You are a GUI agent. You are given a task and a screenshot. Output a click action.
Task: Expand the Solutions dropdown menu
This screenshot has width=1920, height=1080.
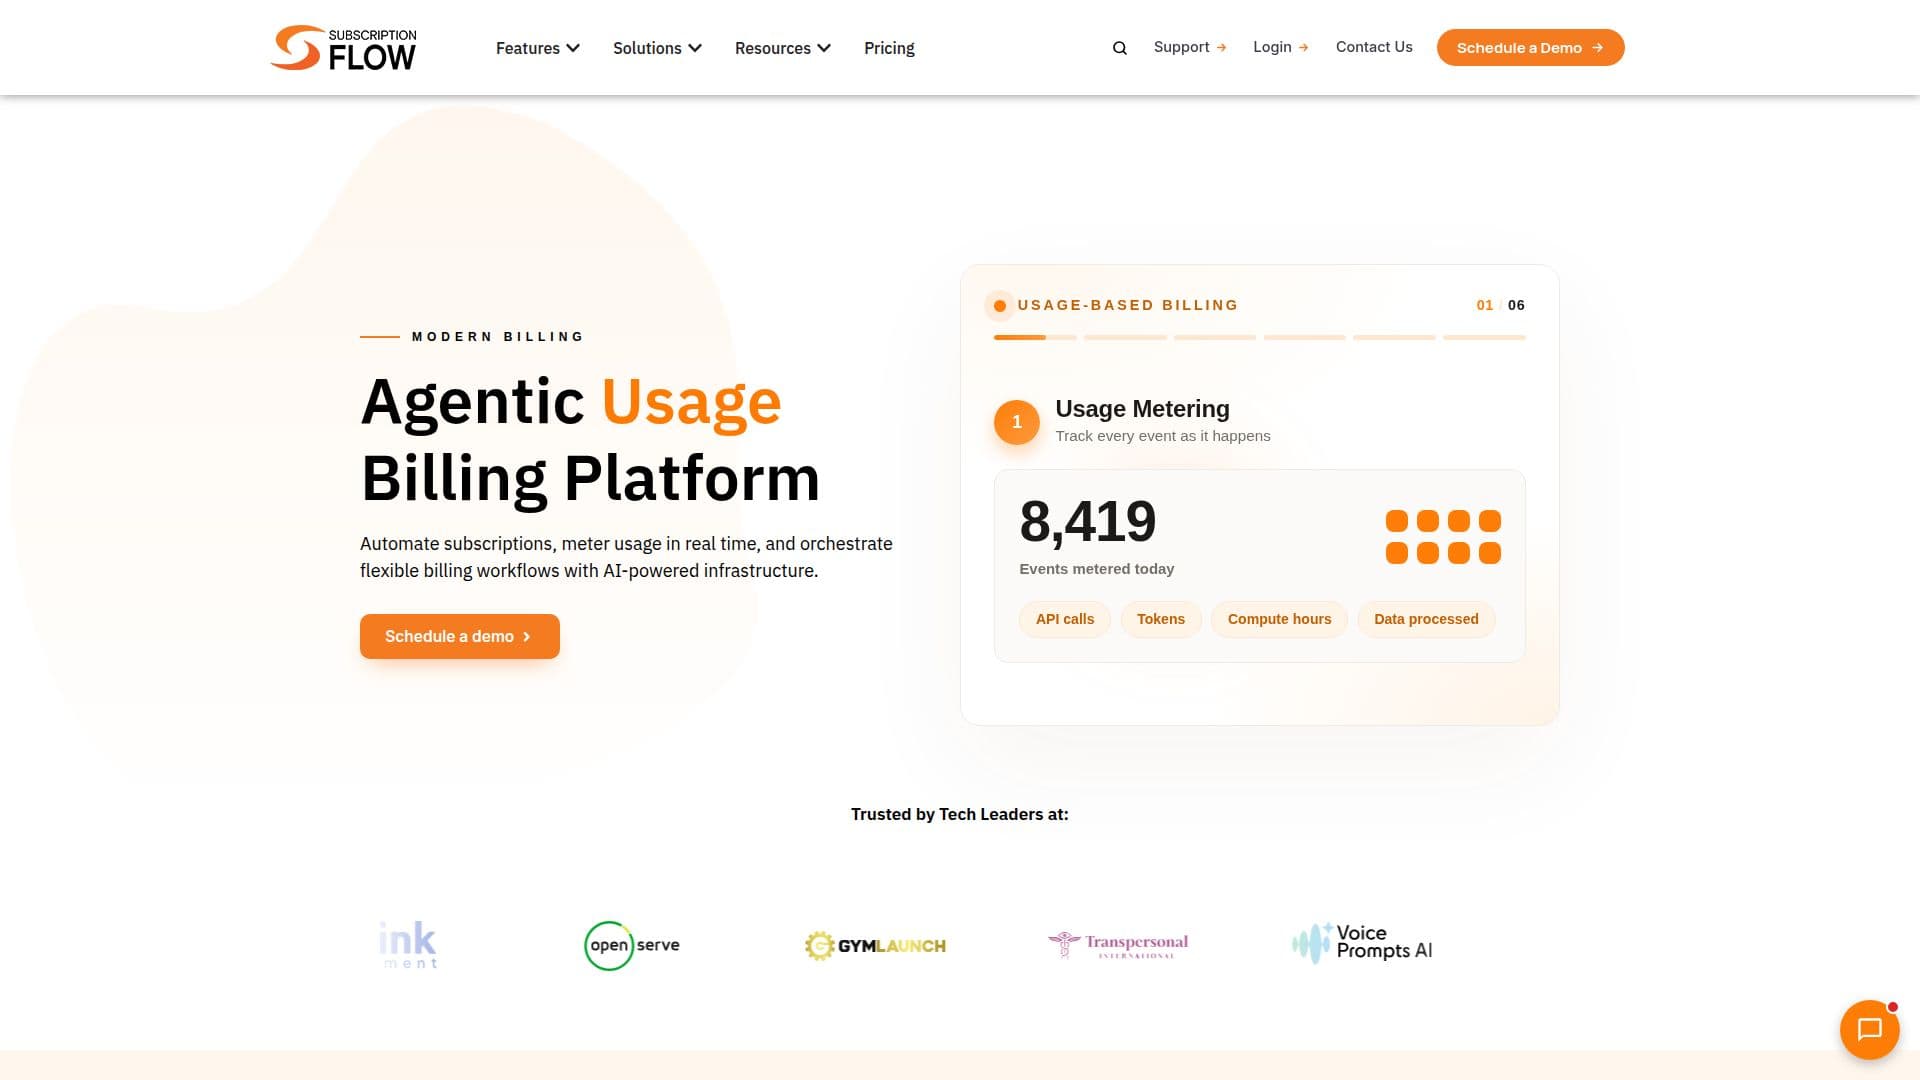point(657,48)
